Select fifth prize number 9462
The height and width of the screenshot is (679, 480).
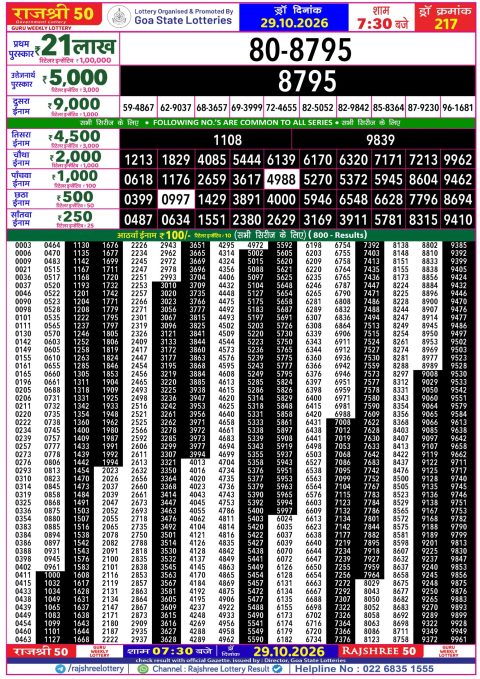tap(457, 179)
